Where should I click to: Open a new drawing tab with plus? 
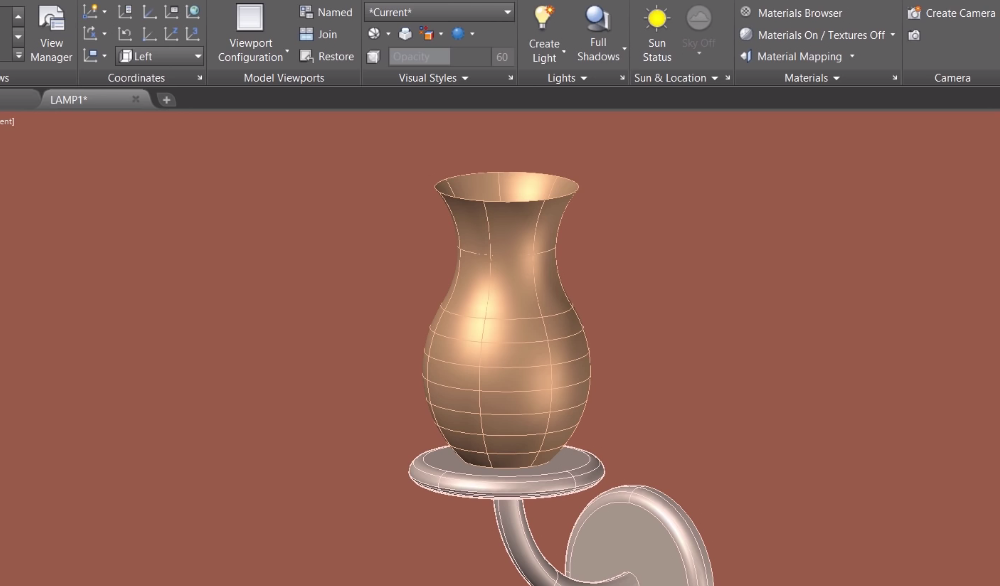[x=166, y=100]
